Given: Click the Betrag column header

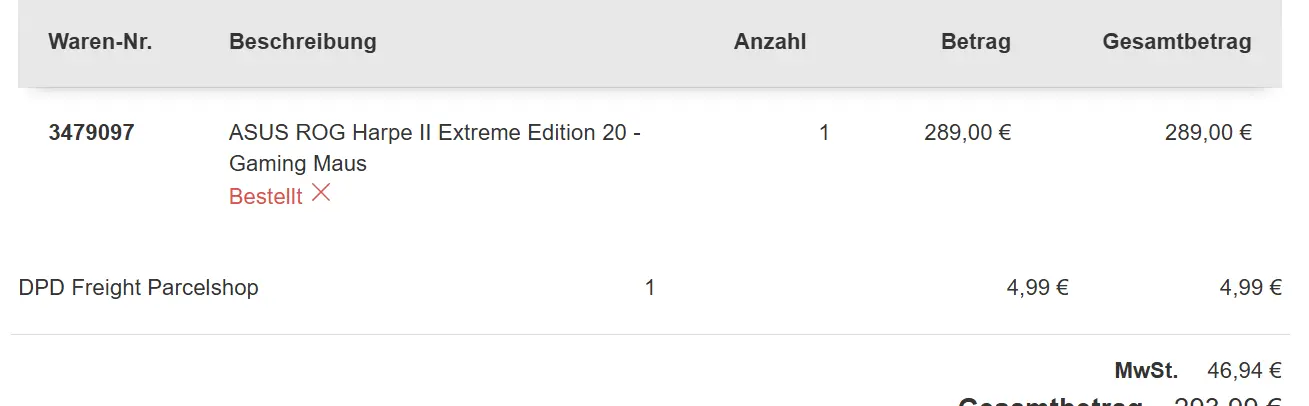Looking at the screenshot, I should (976, 42).
